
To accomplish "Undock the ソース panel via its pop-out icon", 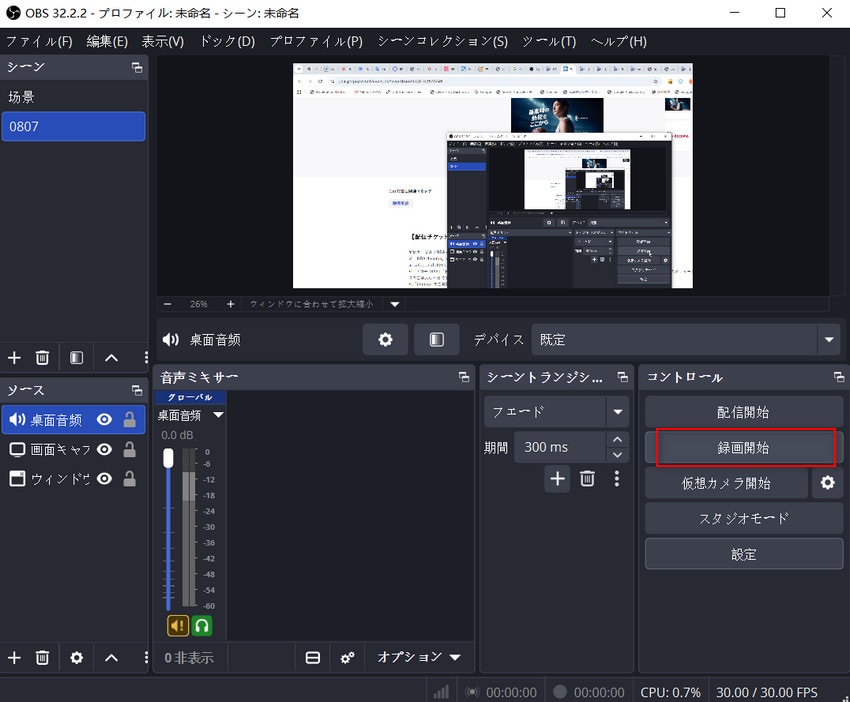I will point(137,390).
